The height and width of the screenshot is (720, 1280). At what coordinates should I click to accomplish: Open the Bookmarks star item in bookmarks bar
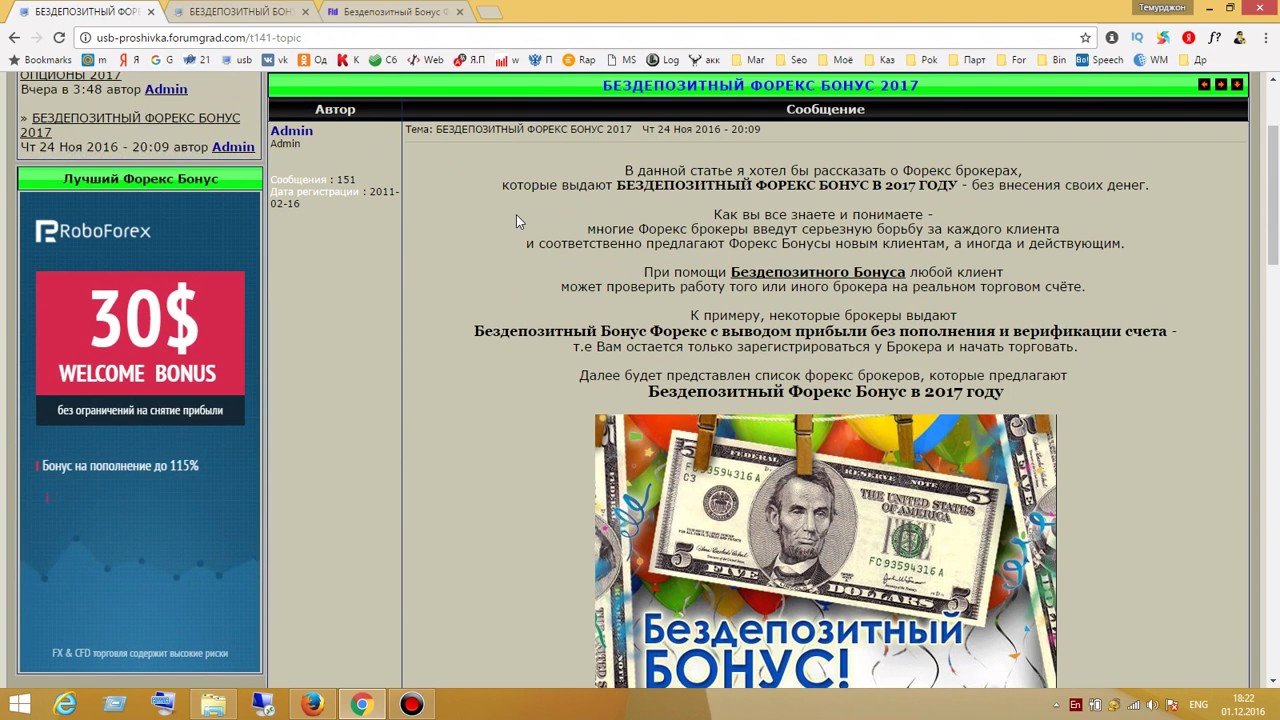pyautogui.click(x=40, y=60)
